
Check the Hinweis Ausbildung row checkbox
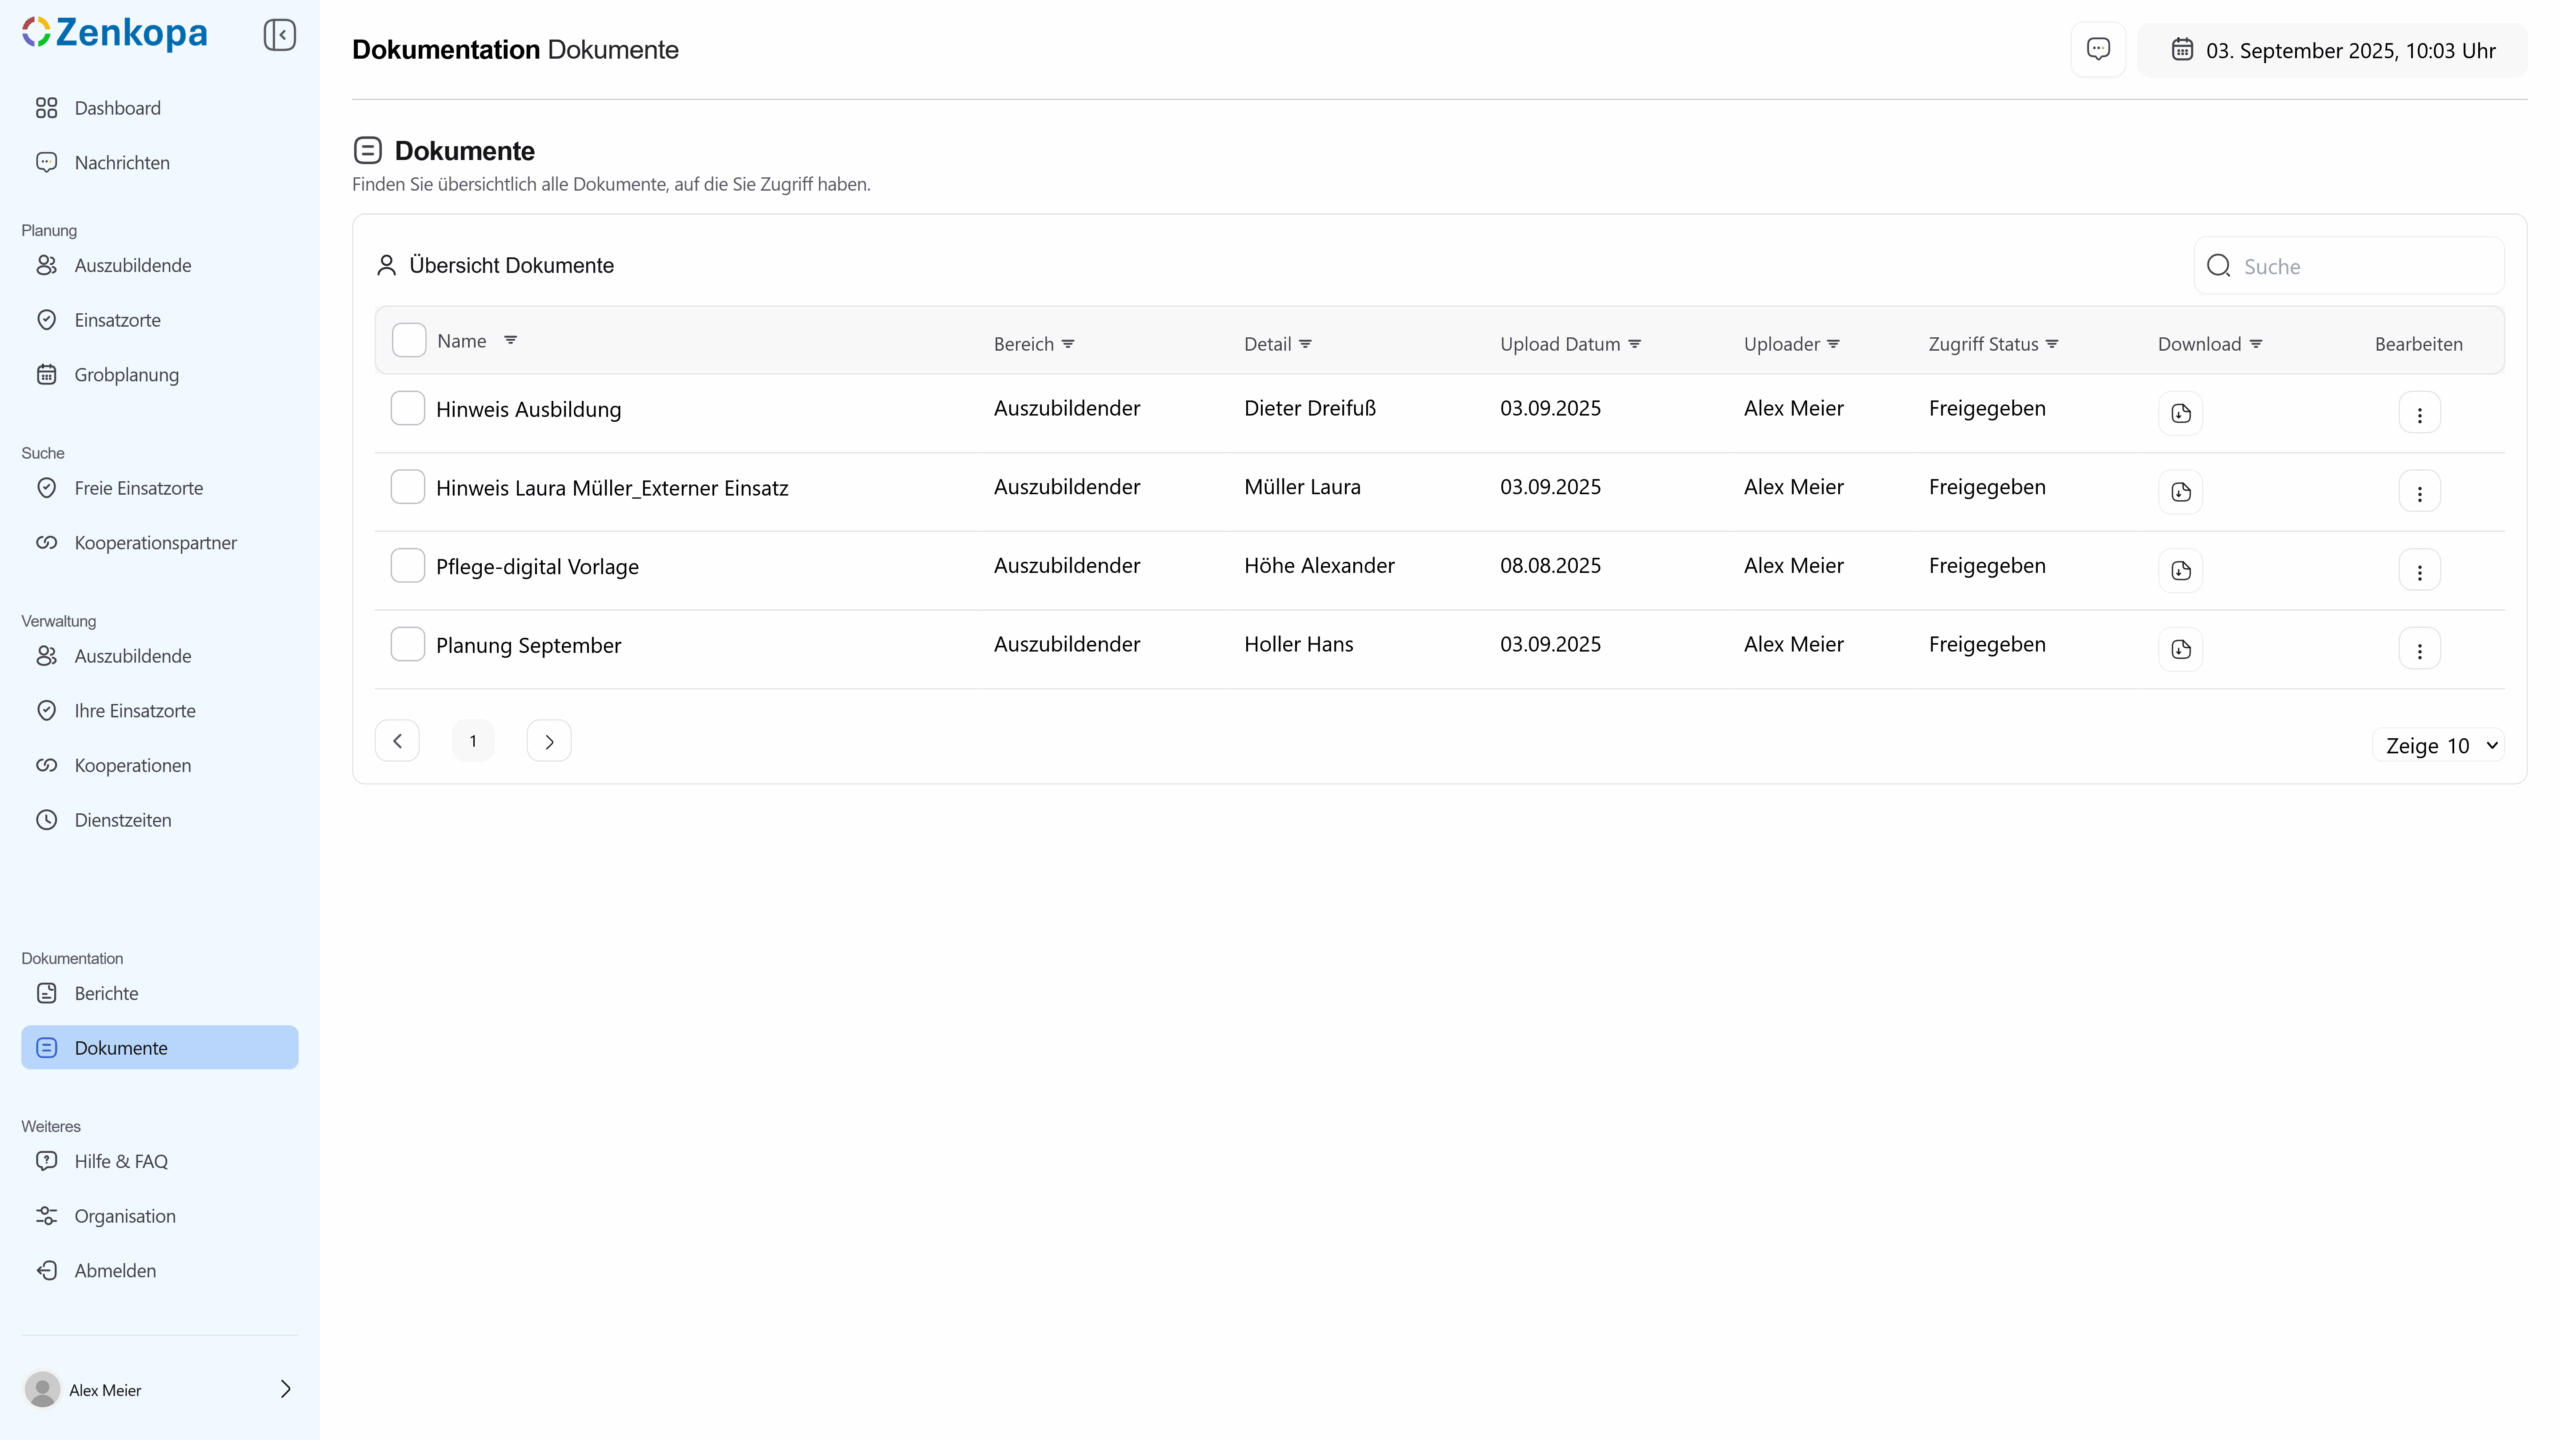[x=407, y=408]
